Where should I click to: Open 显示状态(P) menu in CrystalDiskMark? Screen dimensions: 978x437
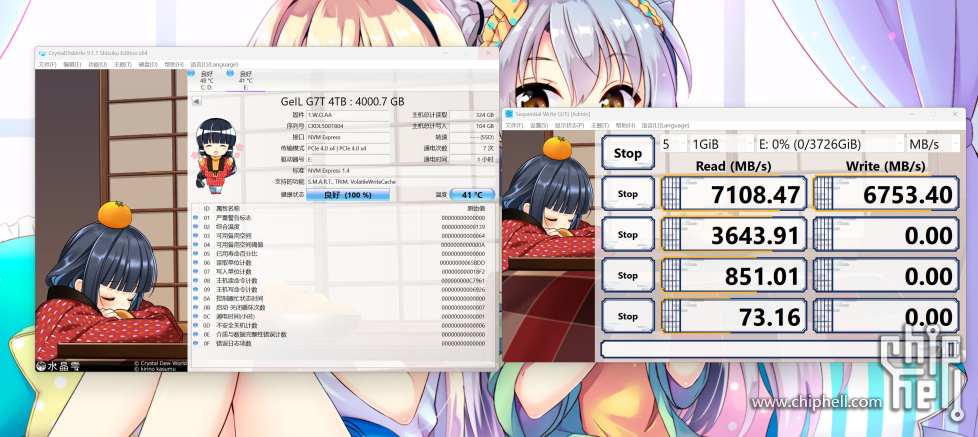(569, 125)
